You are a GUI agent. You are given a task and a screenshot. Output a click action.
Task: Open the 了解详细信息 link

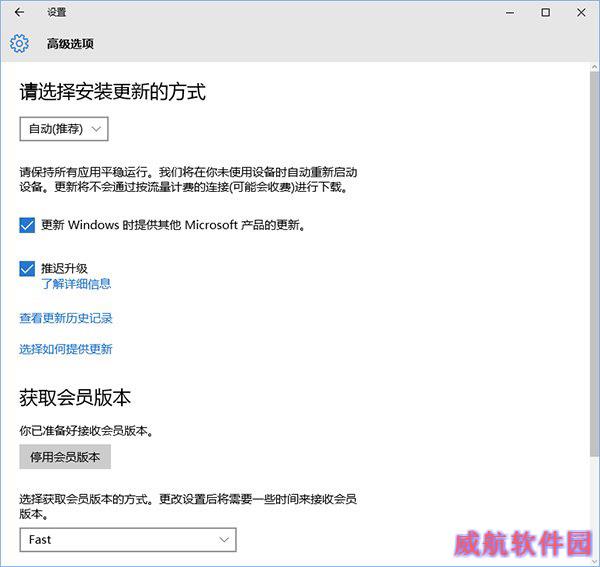pyautogui.click(x=76, y=284)
